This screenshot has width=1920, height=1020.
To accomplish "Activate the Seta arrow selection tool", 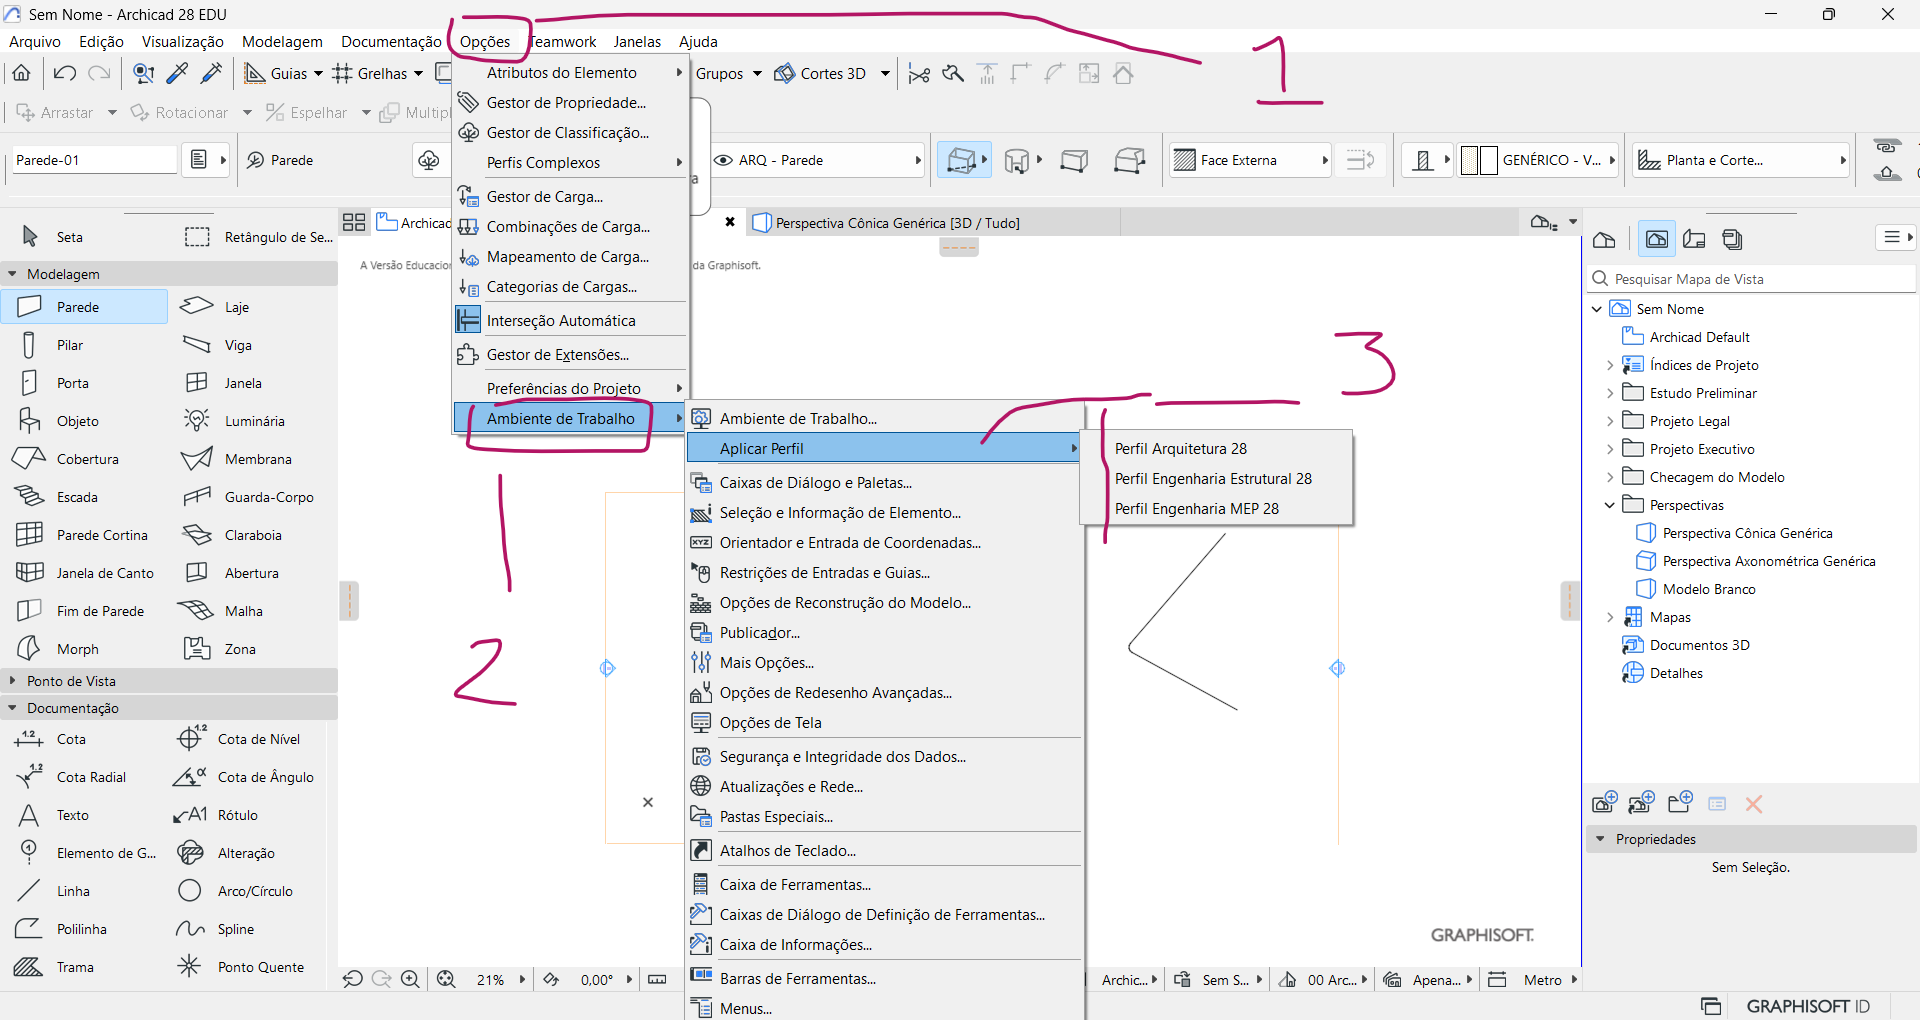I will point(69,237).
